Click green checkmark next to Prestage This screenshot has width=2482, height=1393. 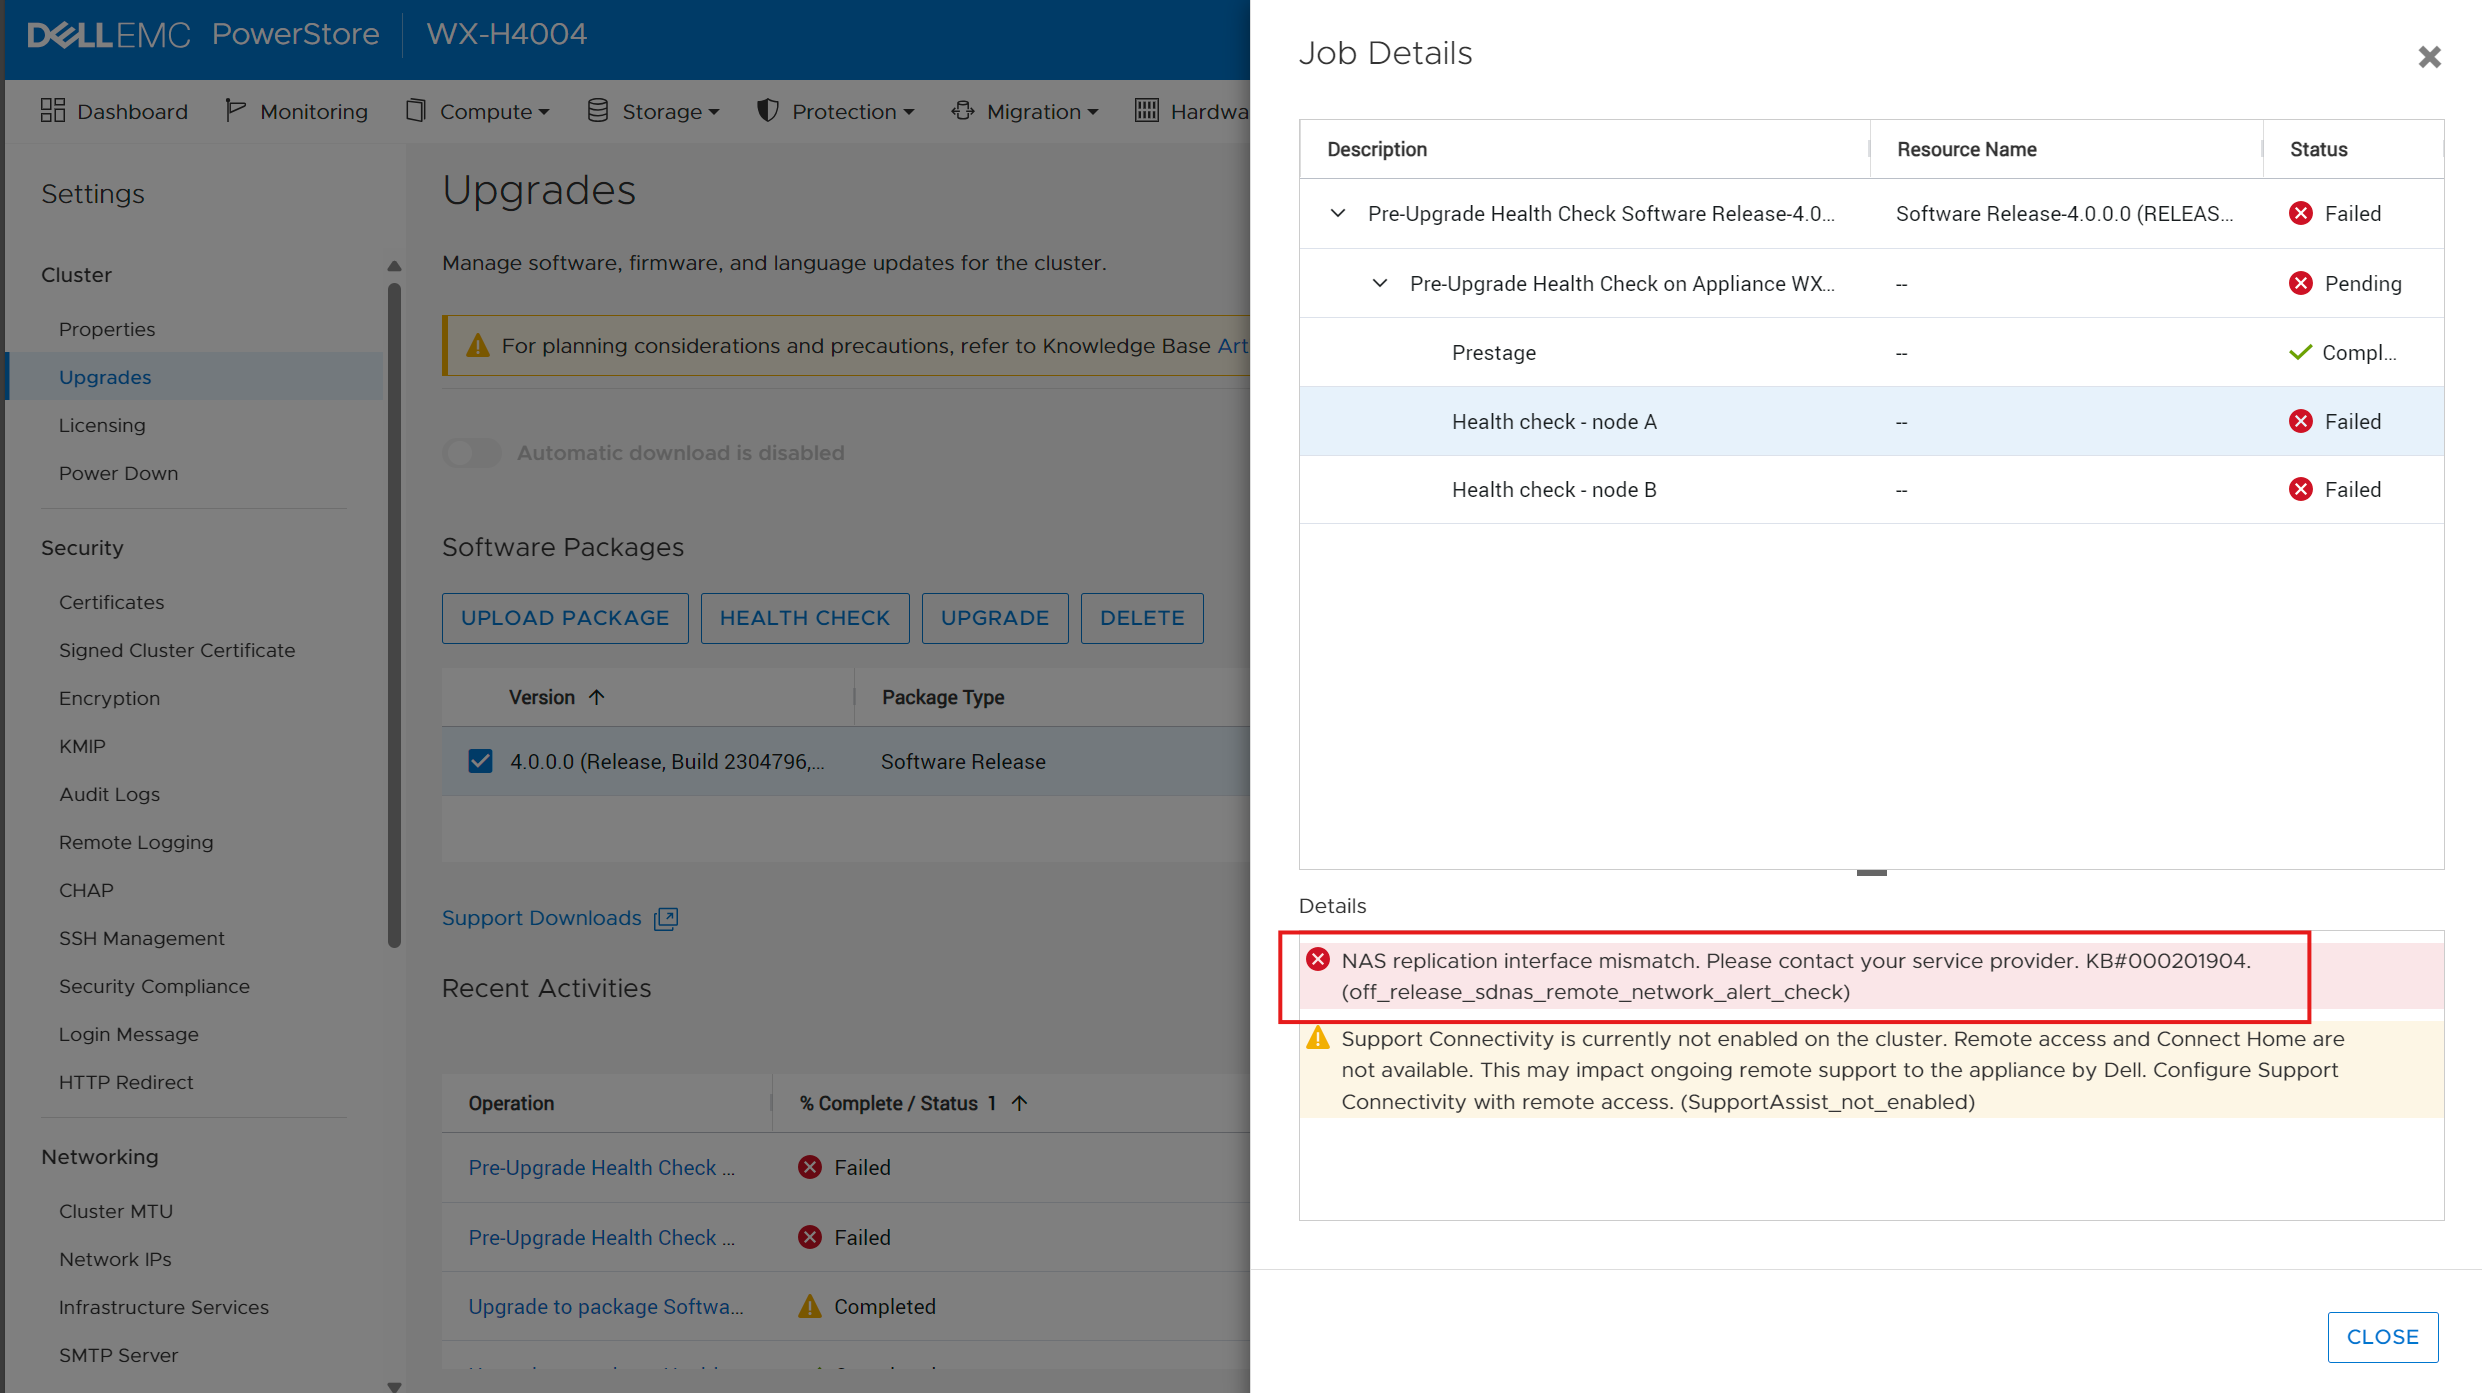coord(2302,352)
